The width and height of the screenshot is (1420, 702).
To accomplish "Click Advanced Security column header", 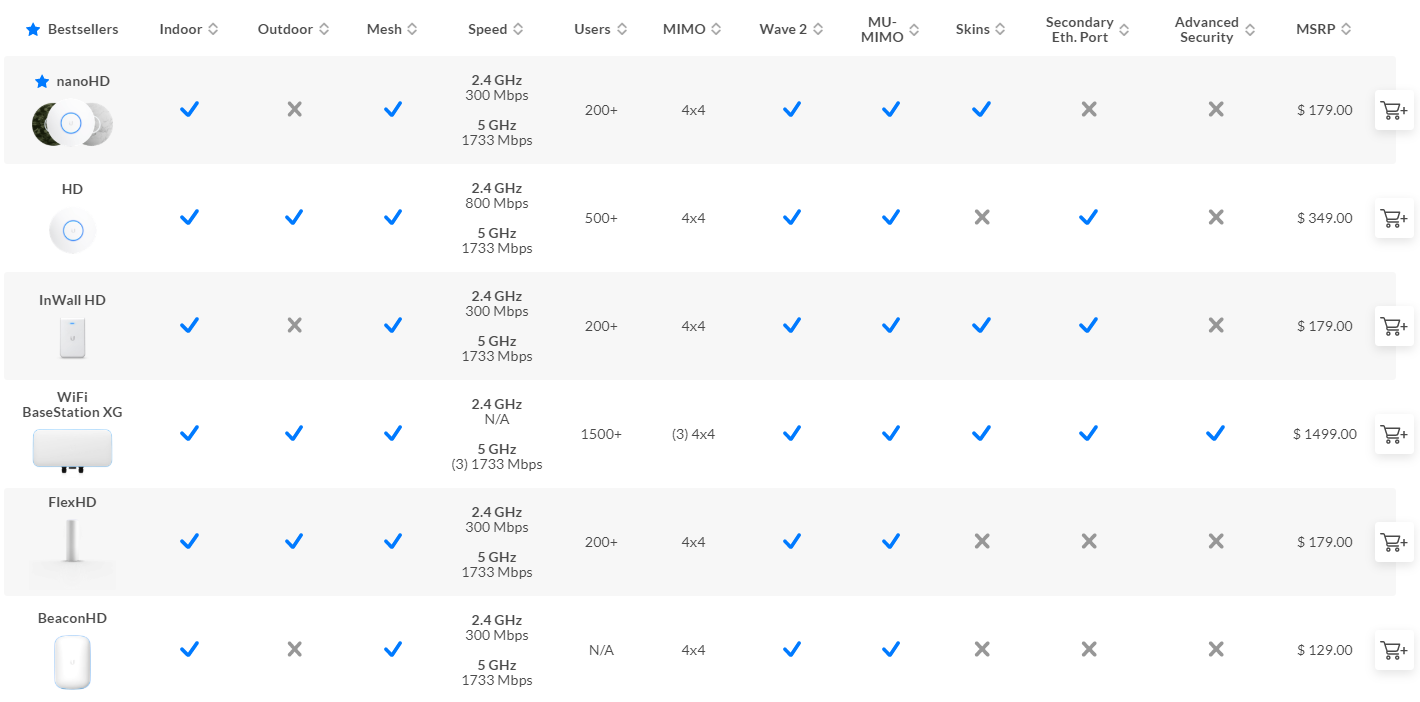I will (x=1206, y=30).
